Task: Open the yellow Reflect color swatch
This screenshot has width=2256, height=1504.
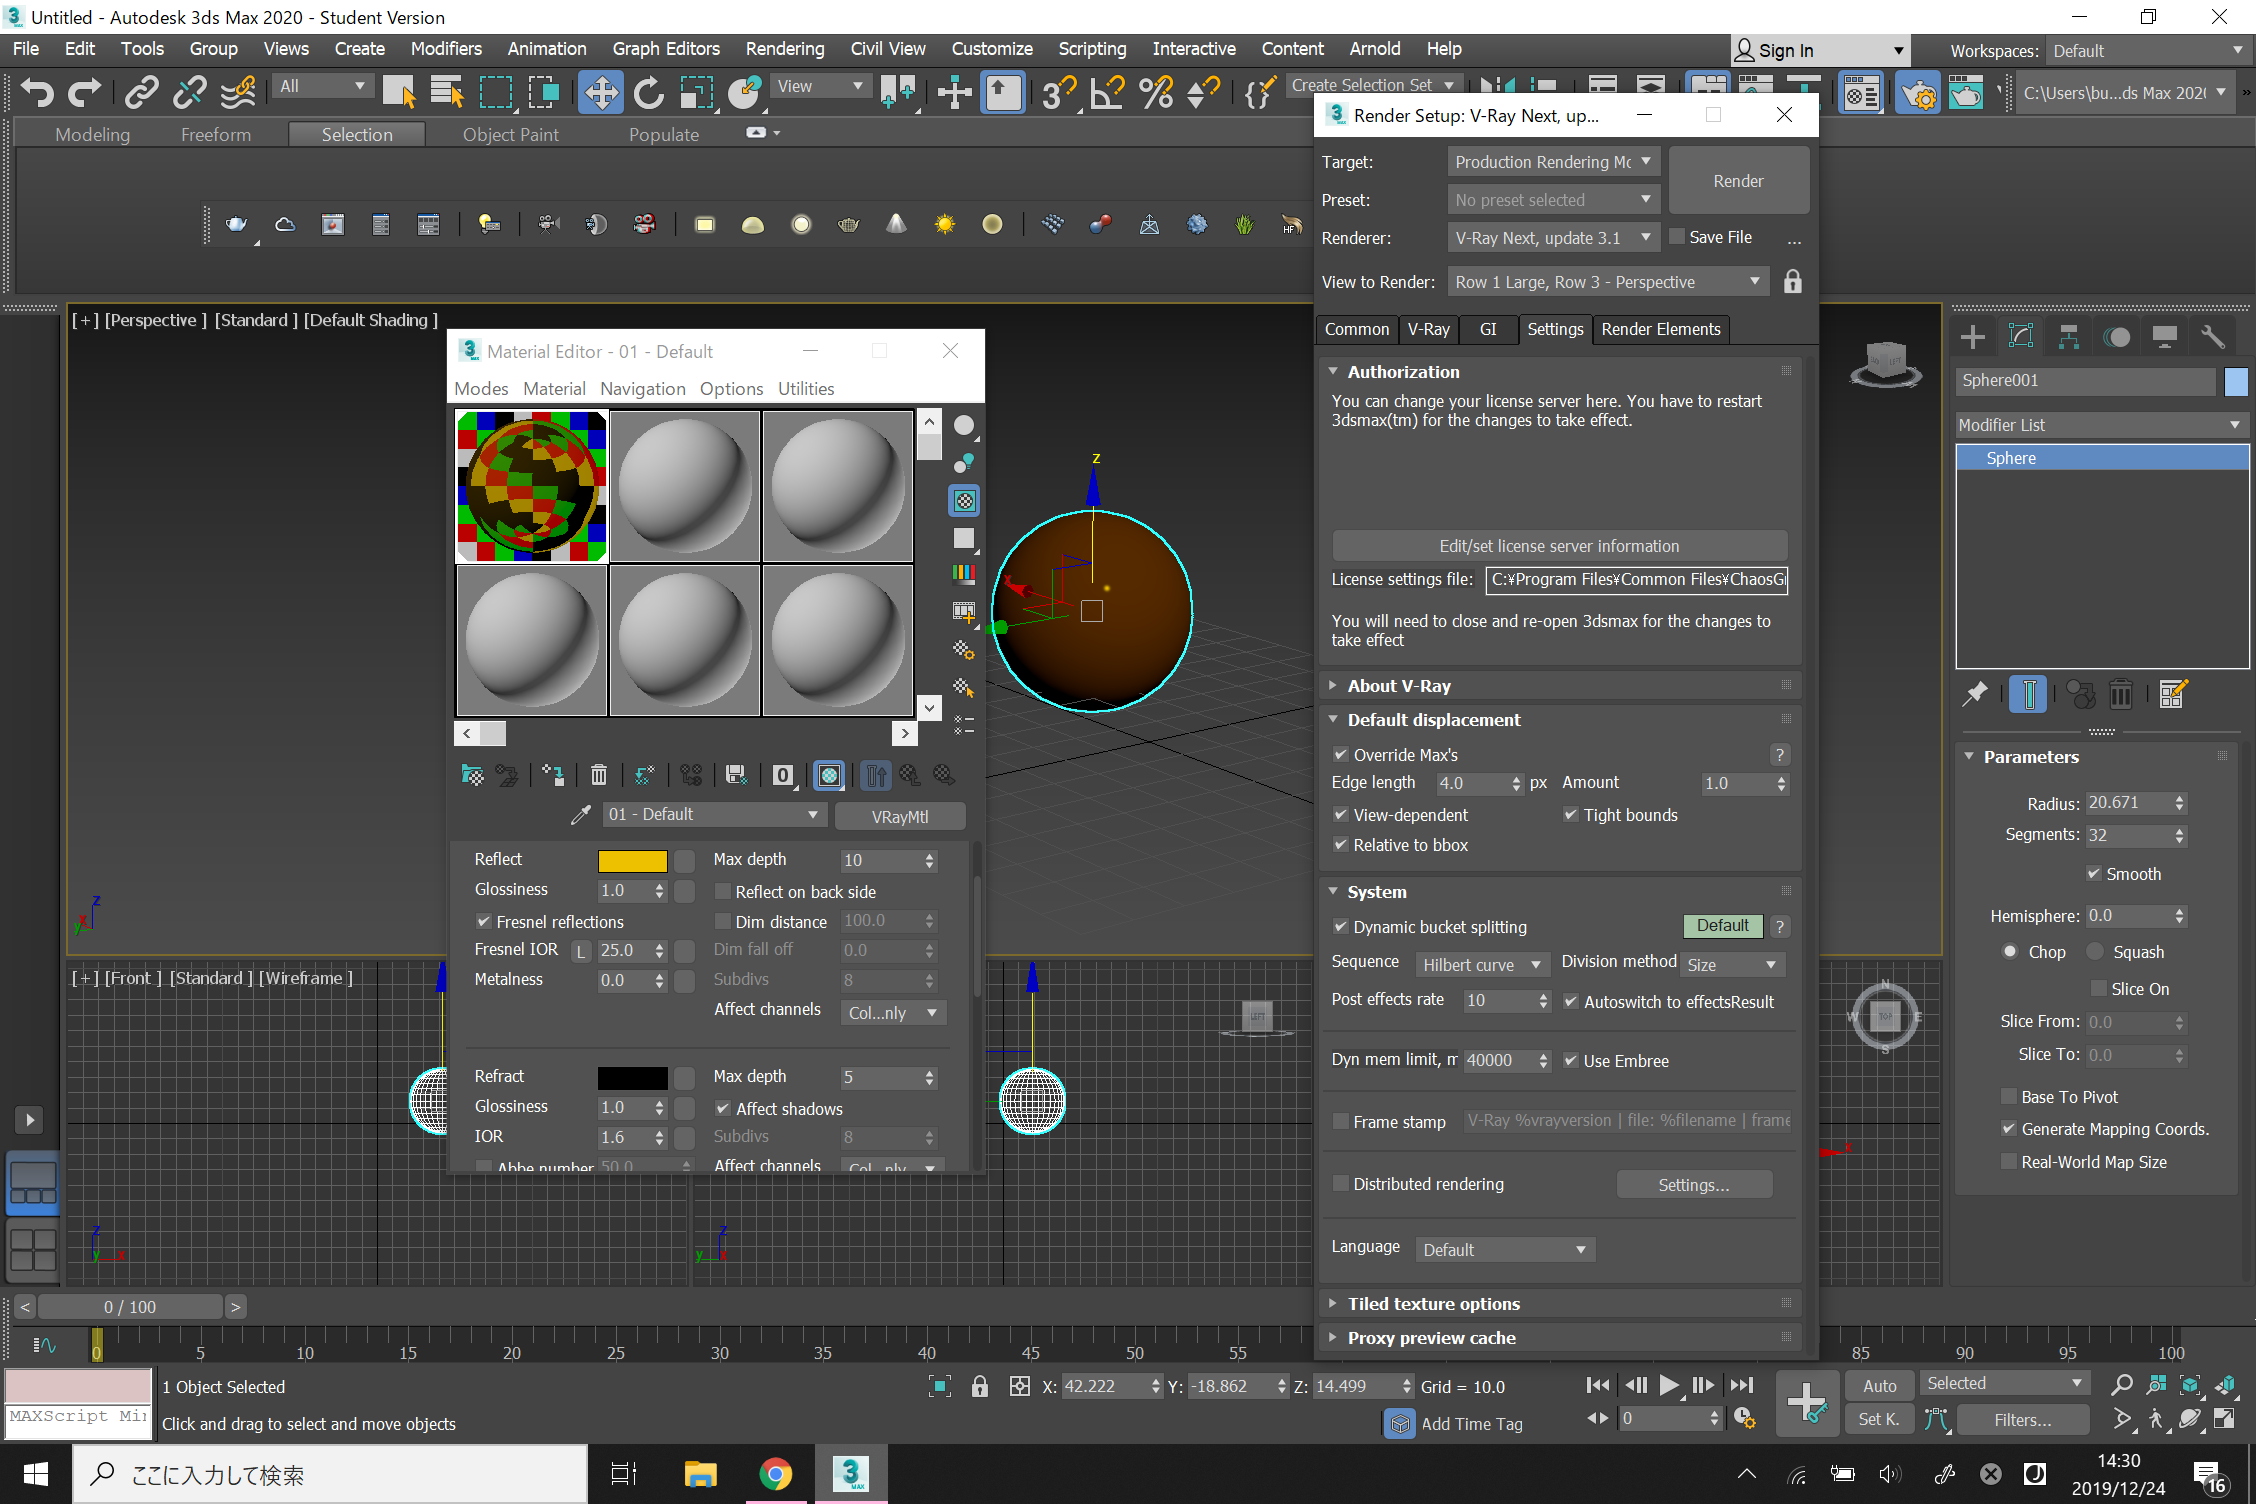Action: (x=633, y=860)
